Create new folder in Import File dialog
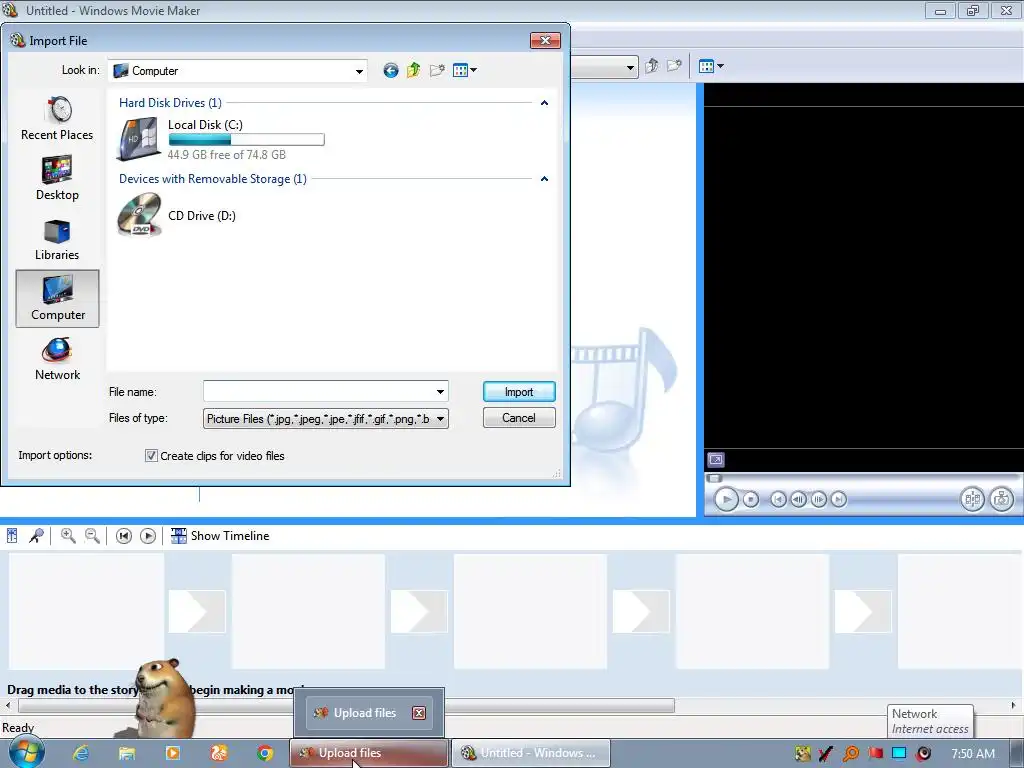This screenshot has height=768, width=1024. pyautogui.click(x=437, y=71)
